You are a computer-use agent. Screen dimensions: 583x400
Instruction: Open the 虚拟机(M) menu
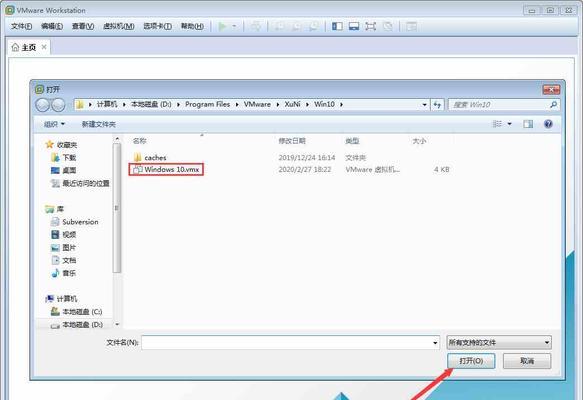click(119, 26)
